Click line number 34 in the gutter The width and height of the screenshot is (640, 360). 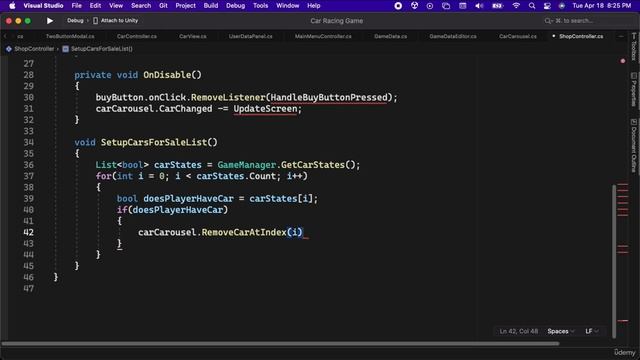pos(29,142)
